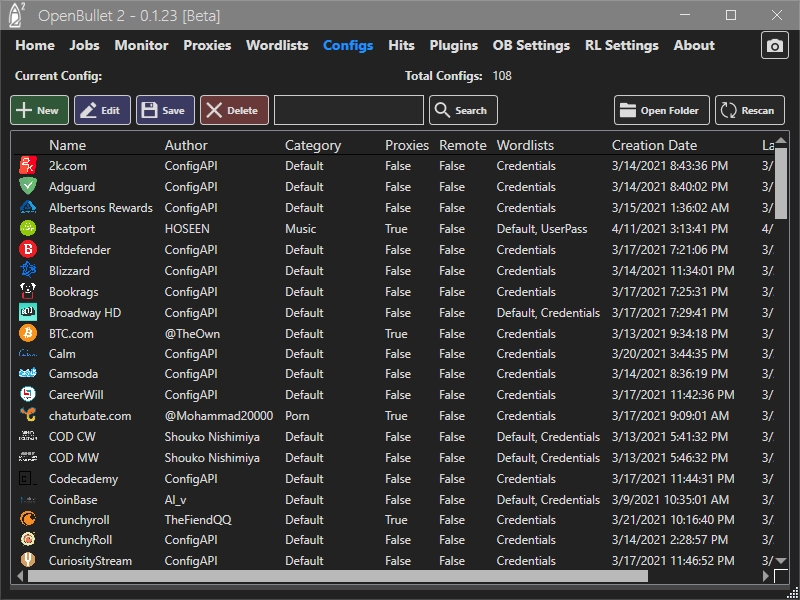
Task: Click the search input field
Action: [348, 110]
